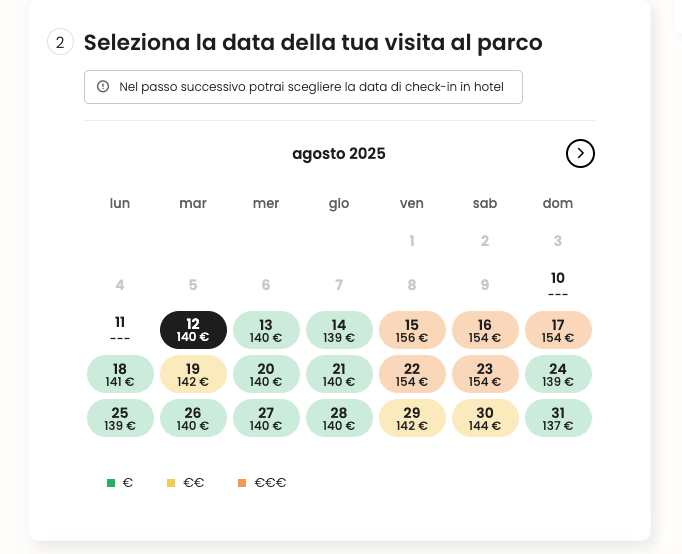Click the yellow €€ legend swatch

pos(171,483)
